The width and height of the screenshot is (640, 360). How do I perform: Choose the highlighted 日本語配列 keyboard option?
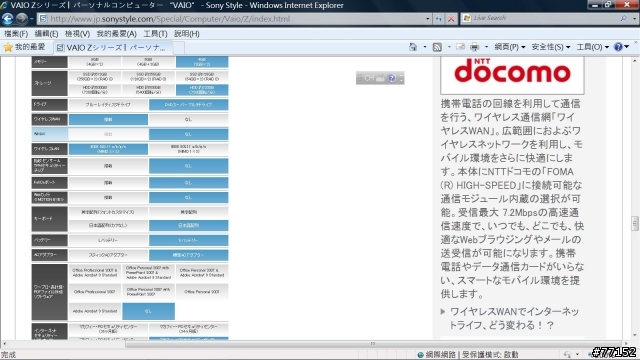tap(188, 225)
